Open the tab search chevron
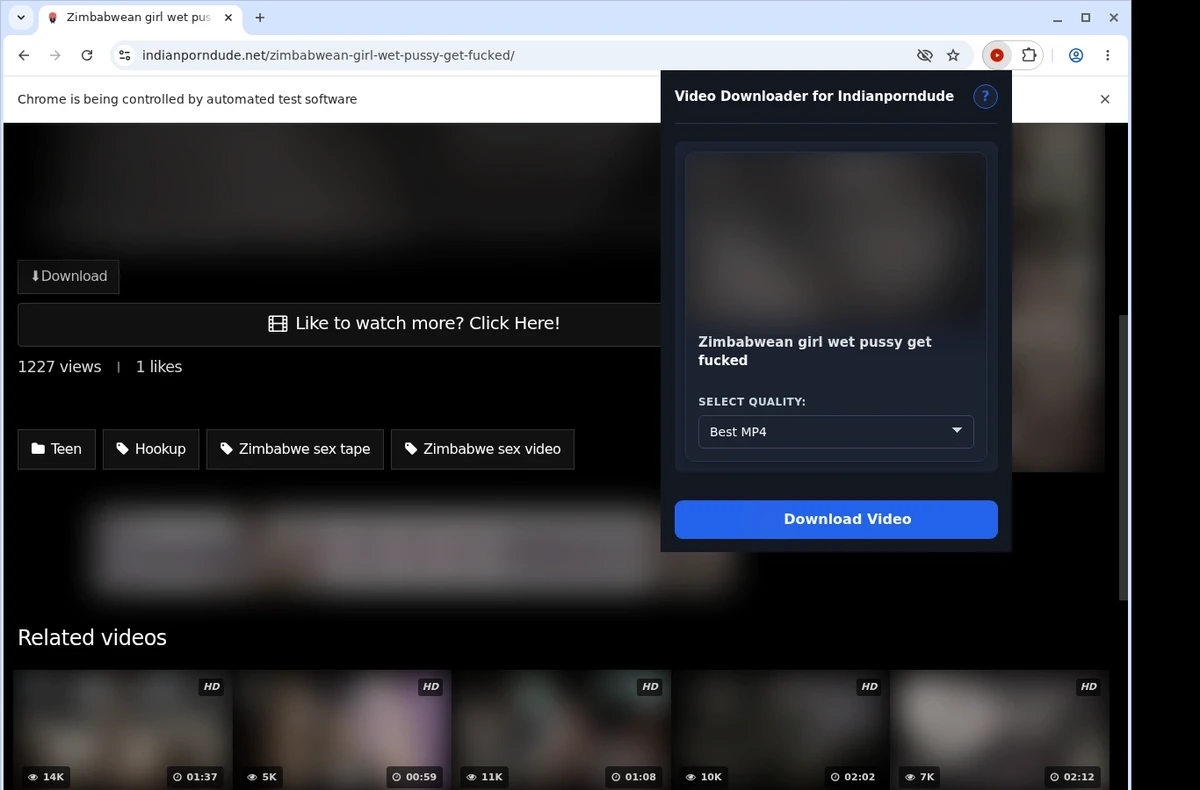The image size is (1200, 790). (x=21, y=18)
